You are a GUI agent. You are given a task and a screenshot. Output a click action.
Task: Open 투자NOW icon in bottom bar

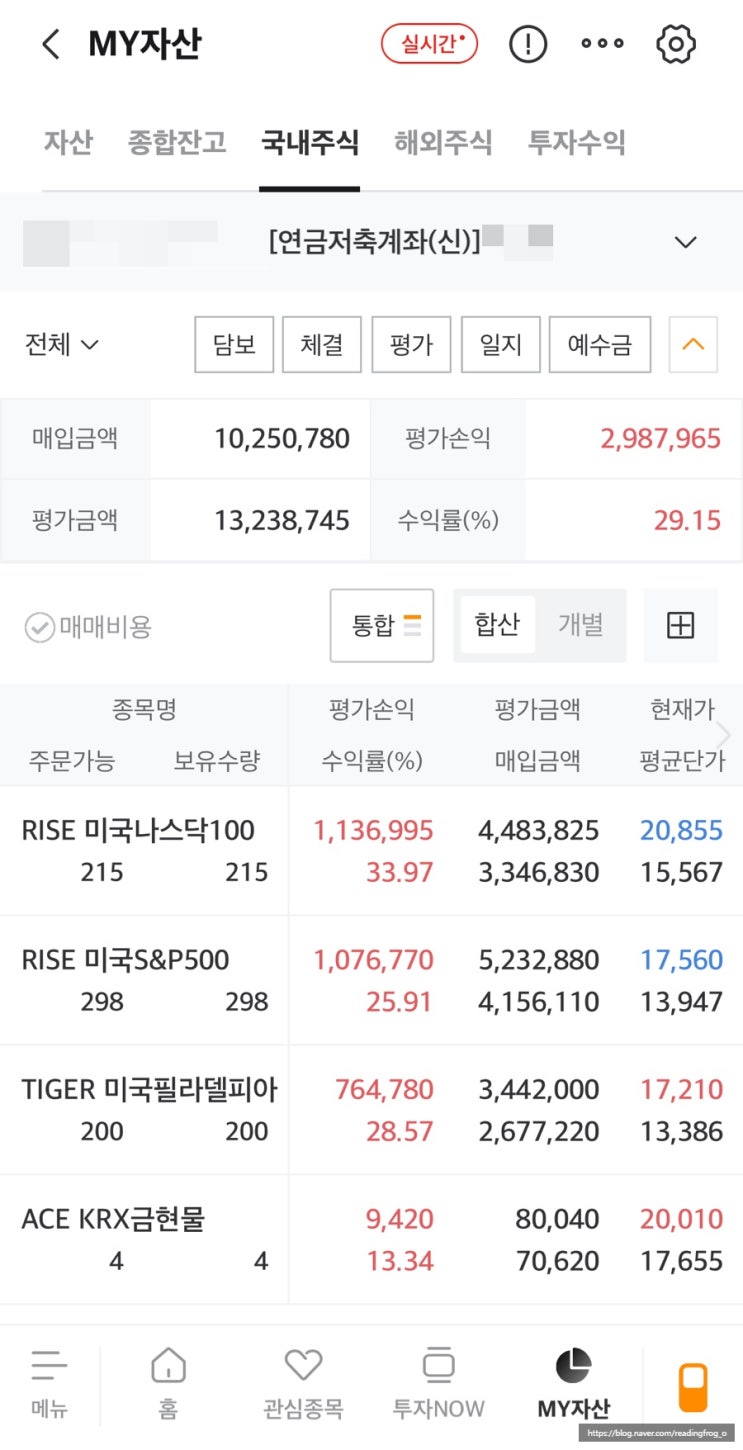pyautogui.click(x=438, y=1381)
